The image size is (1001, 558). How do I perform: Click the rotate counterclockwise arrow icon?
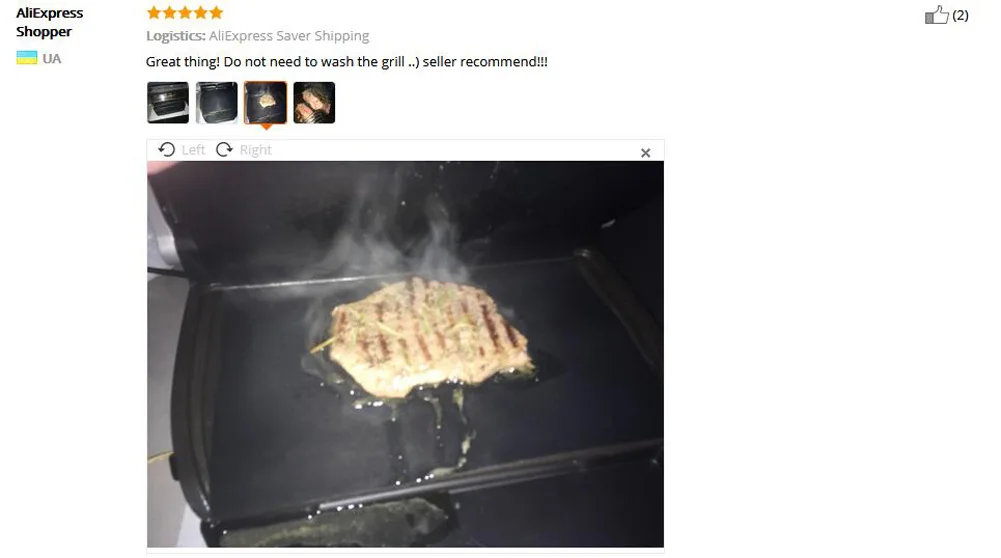(x=167, y=149)
